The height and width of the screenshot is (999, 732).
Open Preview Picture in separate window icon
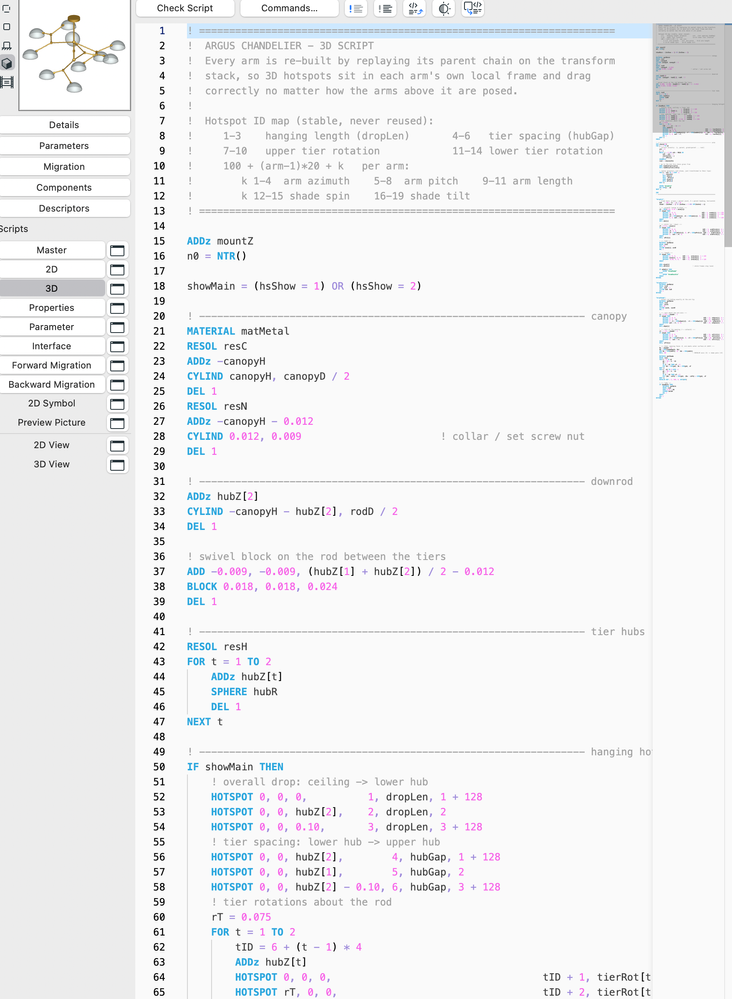pyautogui.click(x=117, y=422)
